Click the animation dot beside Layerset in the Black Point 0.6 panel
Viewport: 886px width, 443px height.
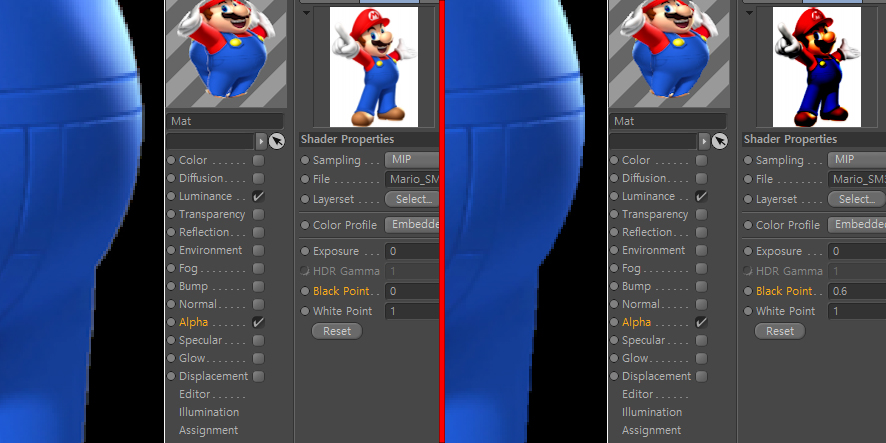[x=748, y=199]
